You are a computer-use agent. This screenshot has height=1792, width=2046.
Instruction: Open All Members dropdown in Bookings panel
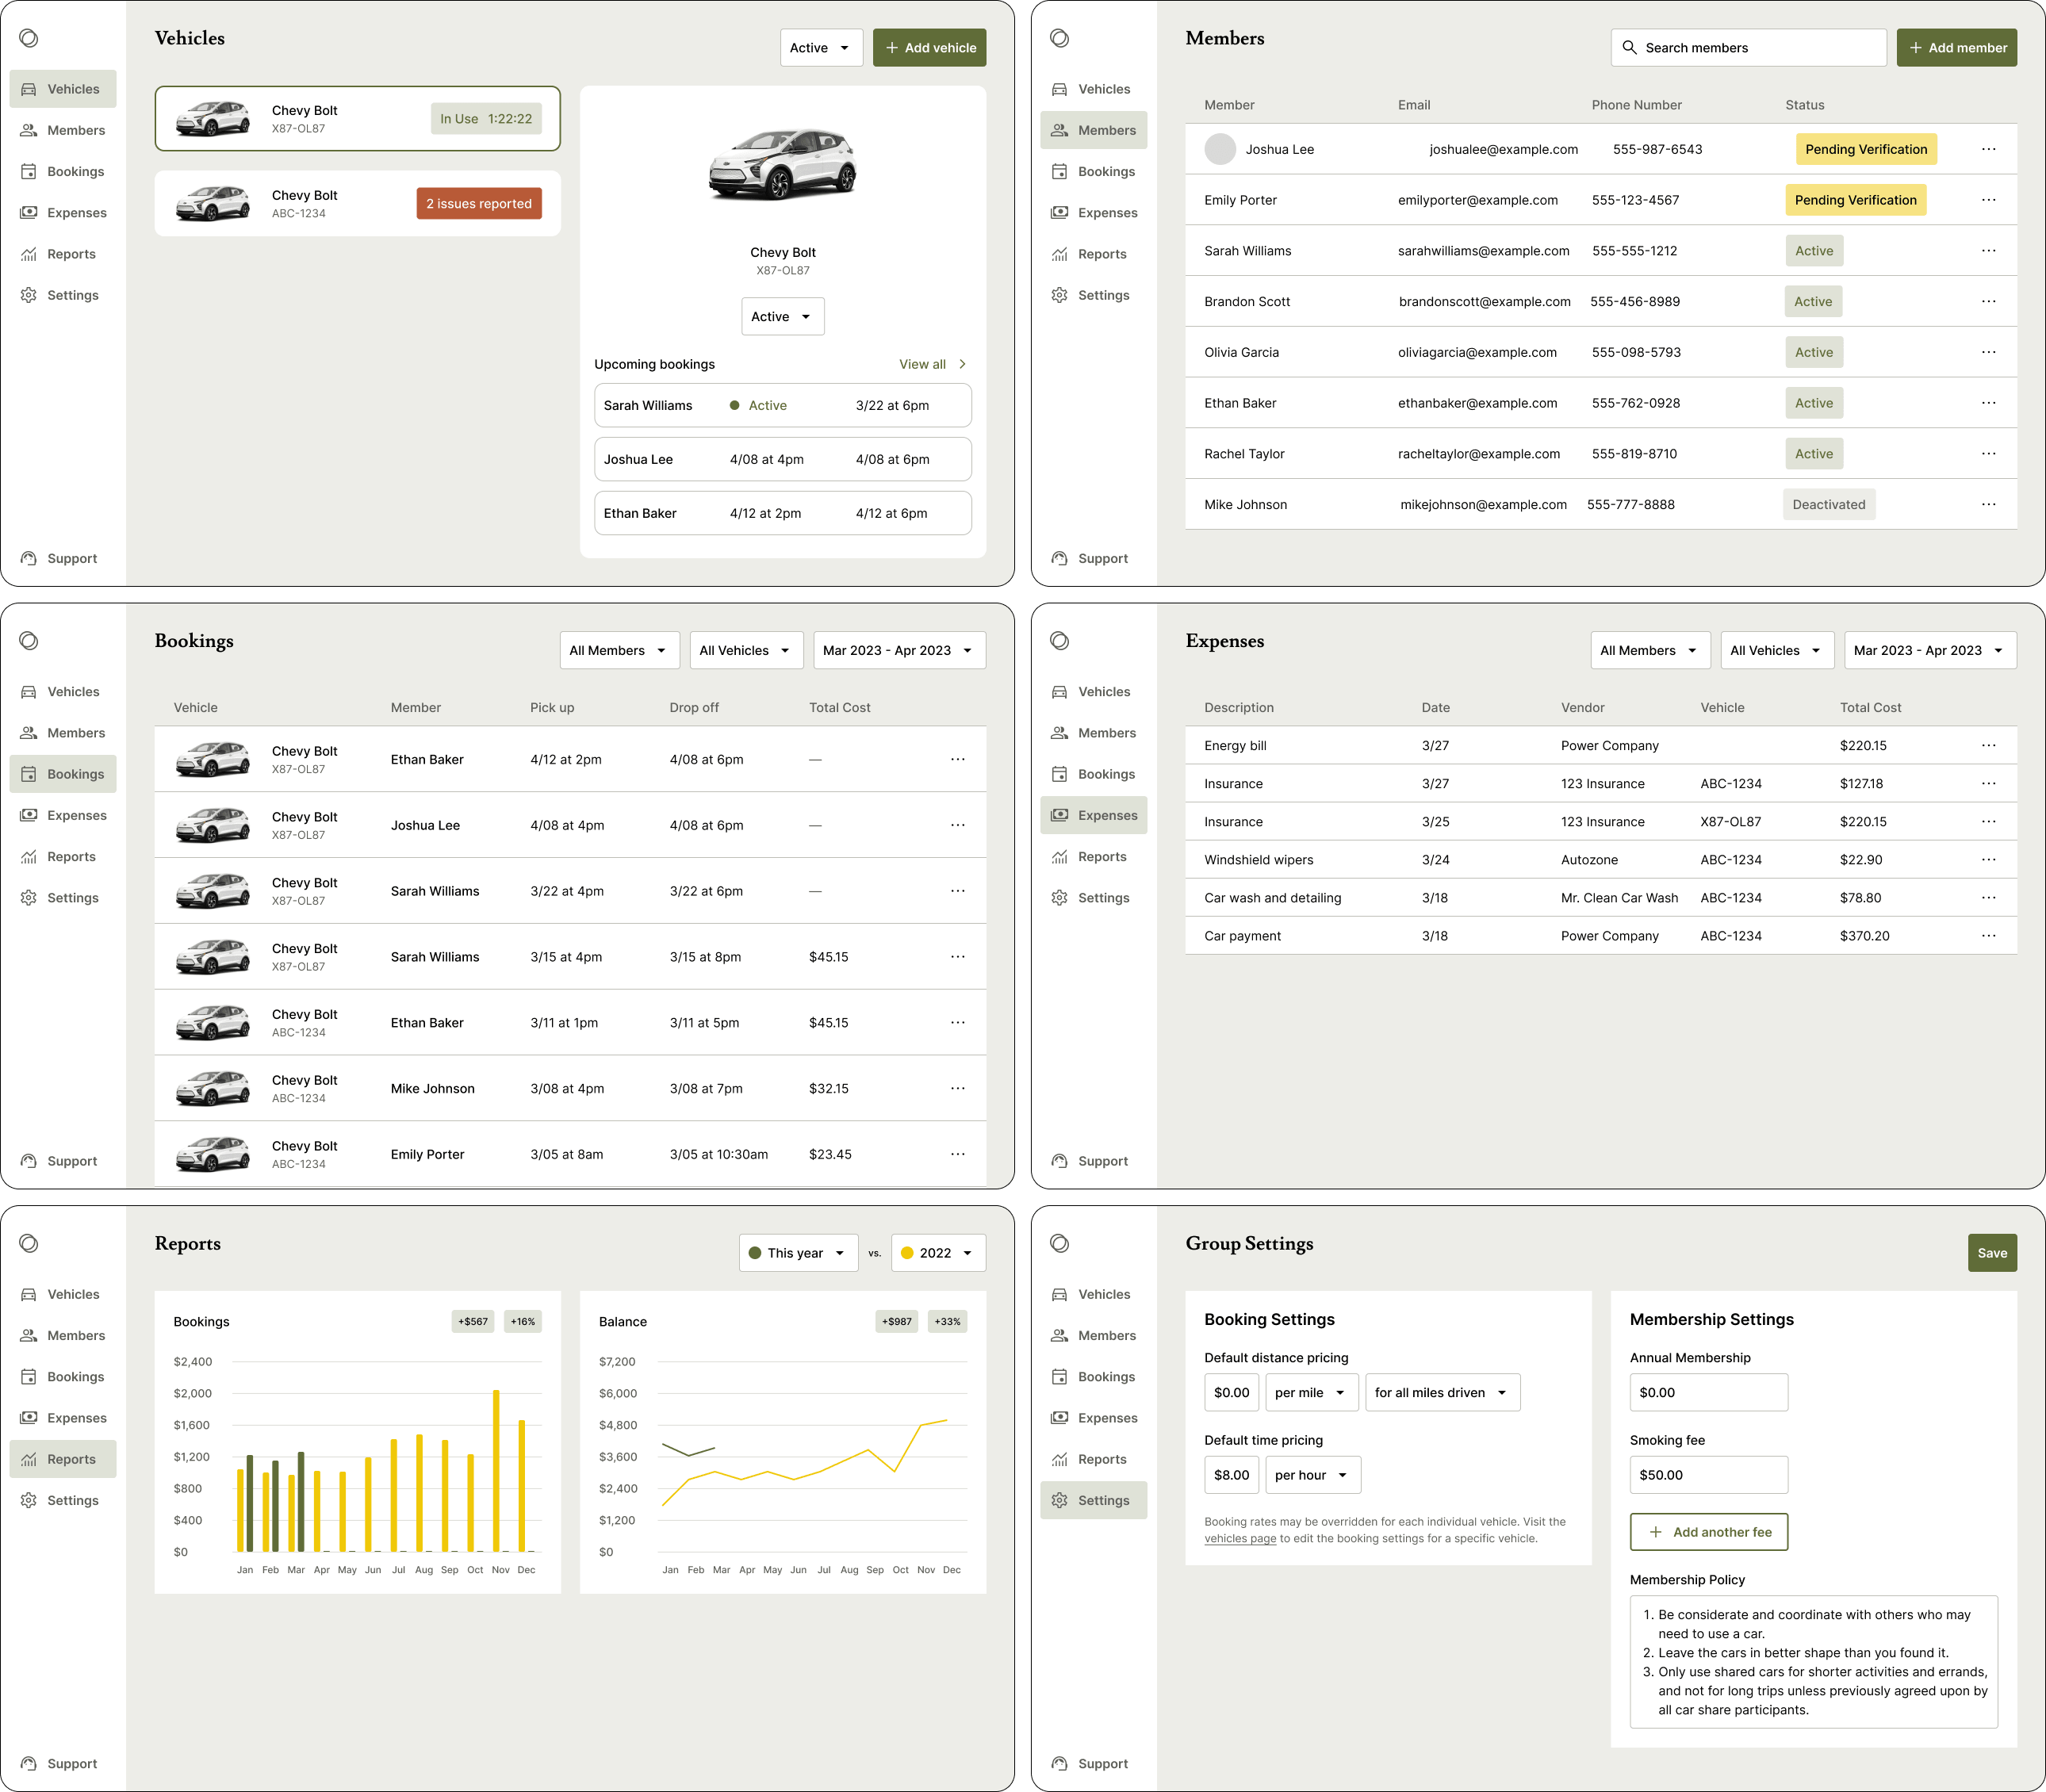click(x=620, y=650)
